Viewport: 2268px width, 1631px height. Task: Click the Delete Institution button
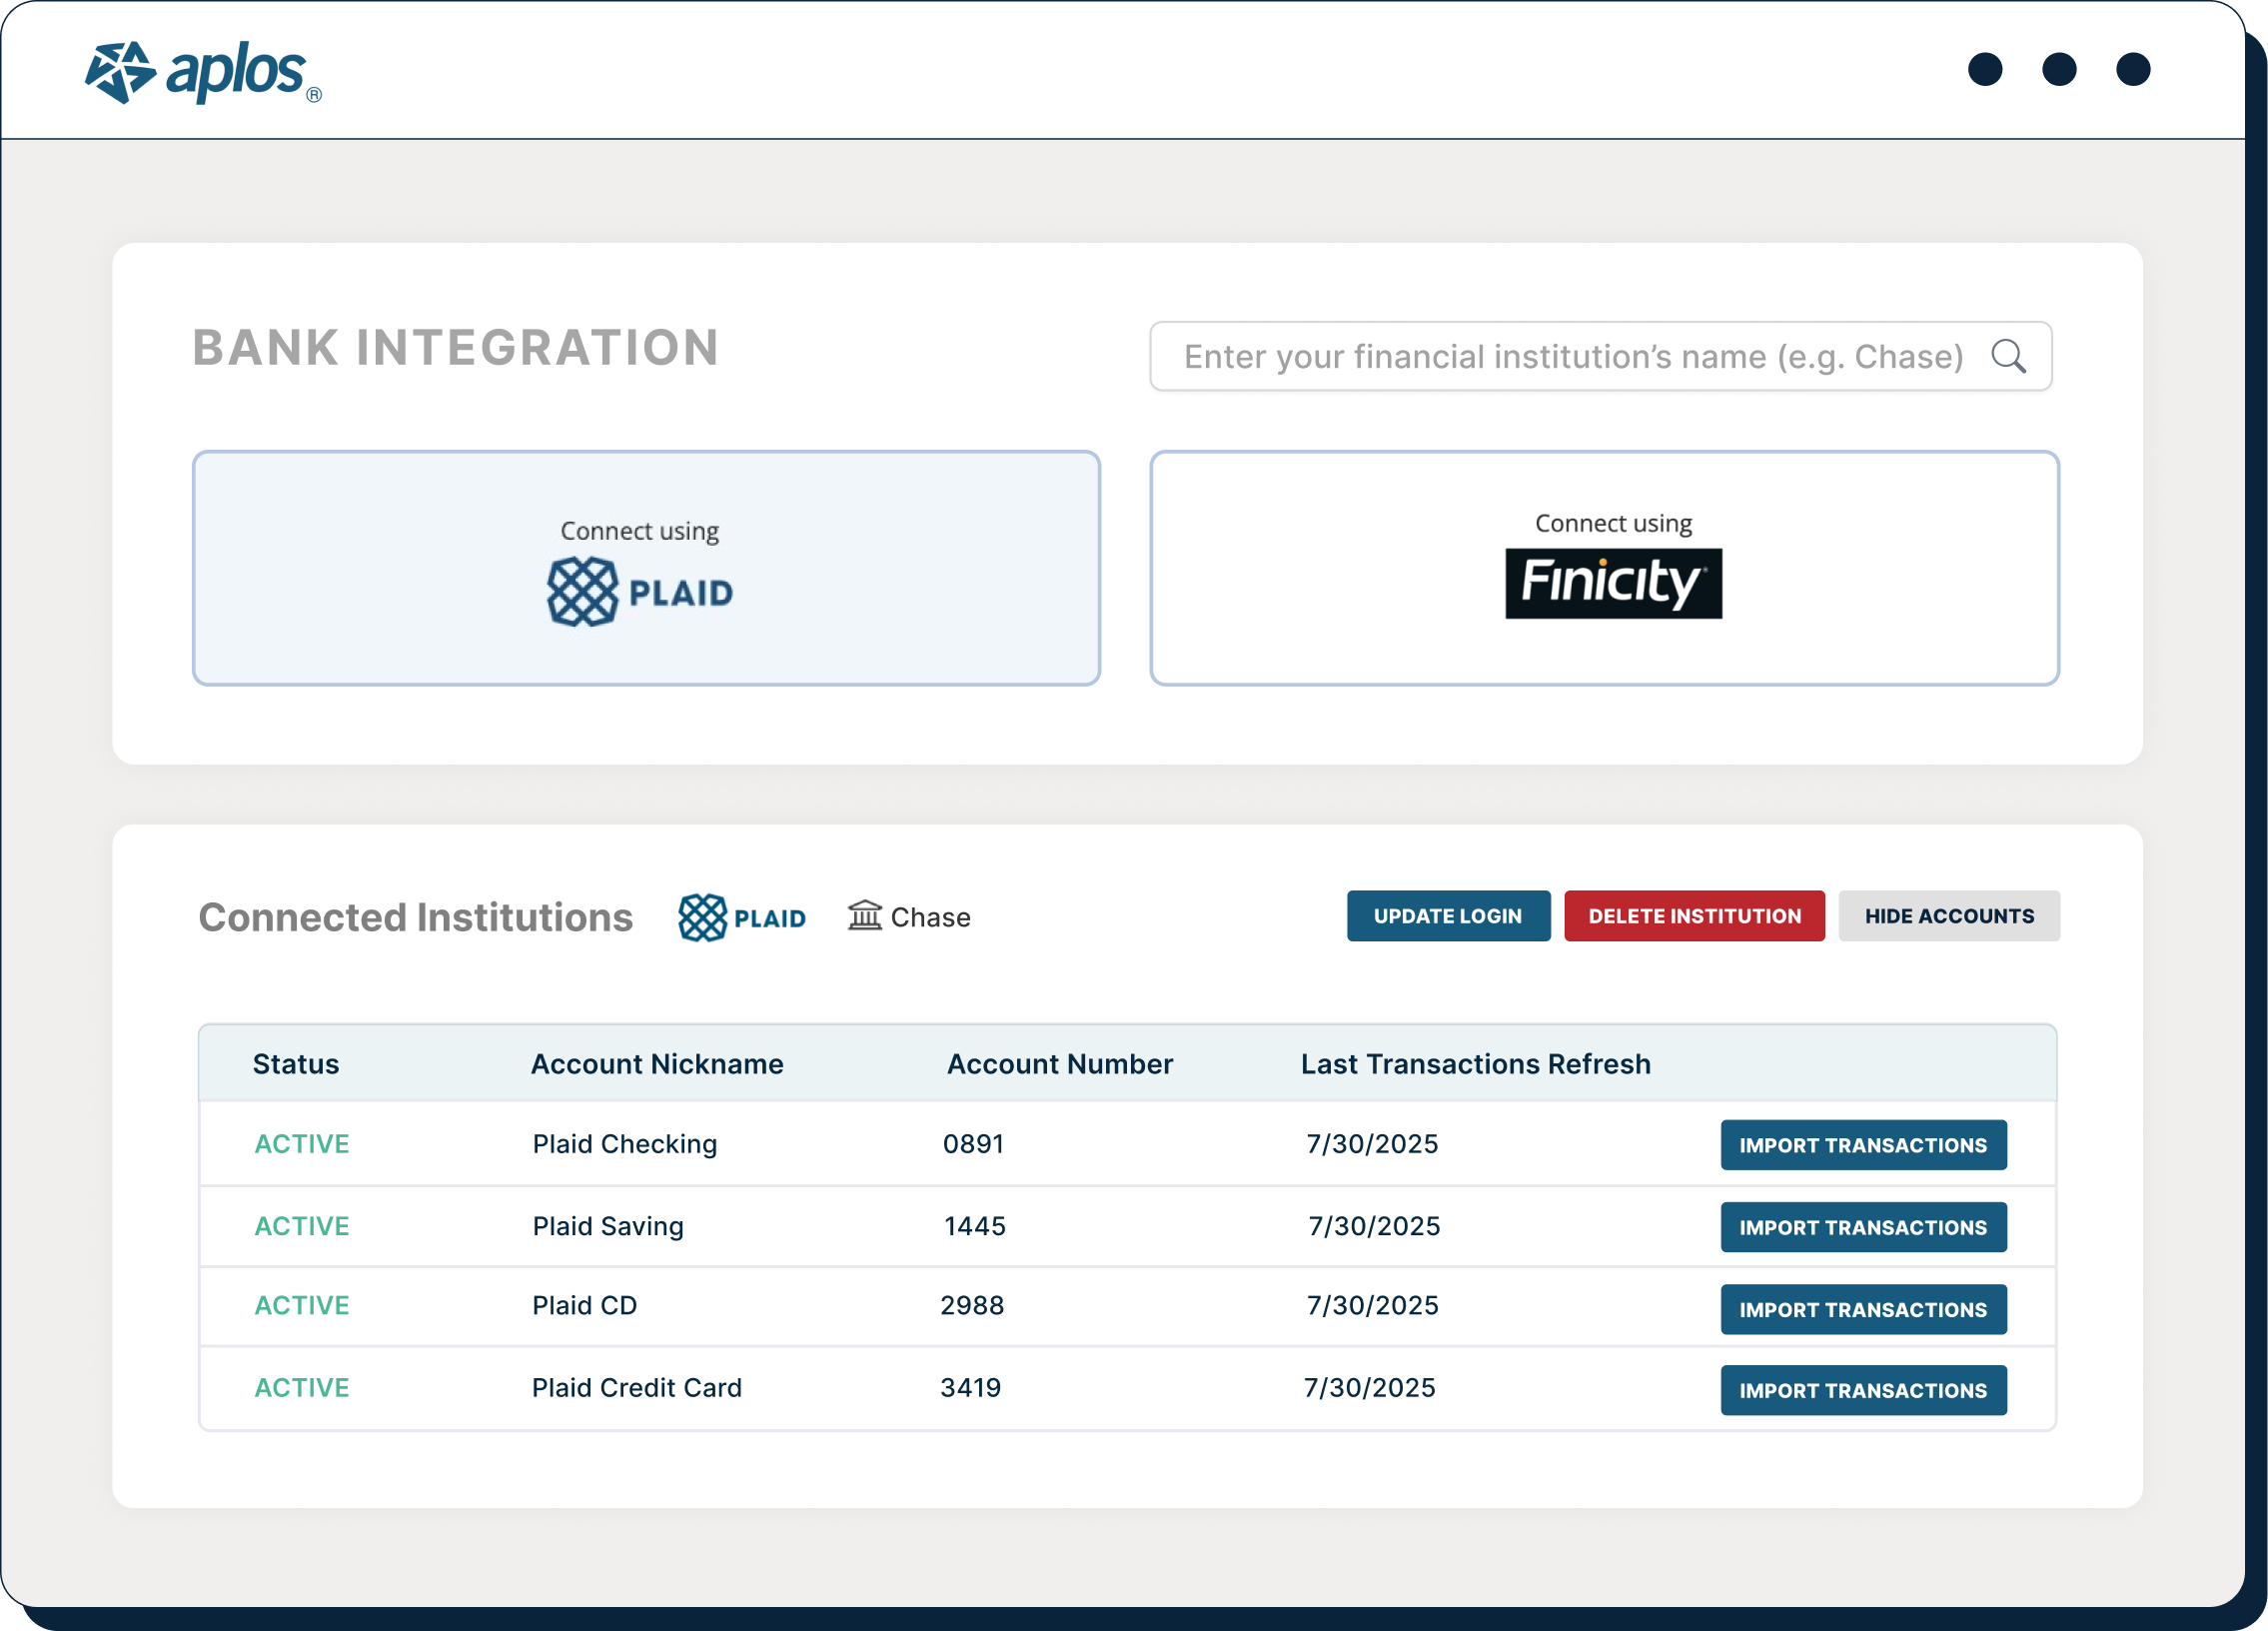point(1694,916)
